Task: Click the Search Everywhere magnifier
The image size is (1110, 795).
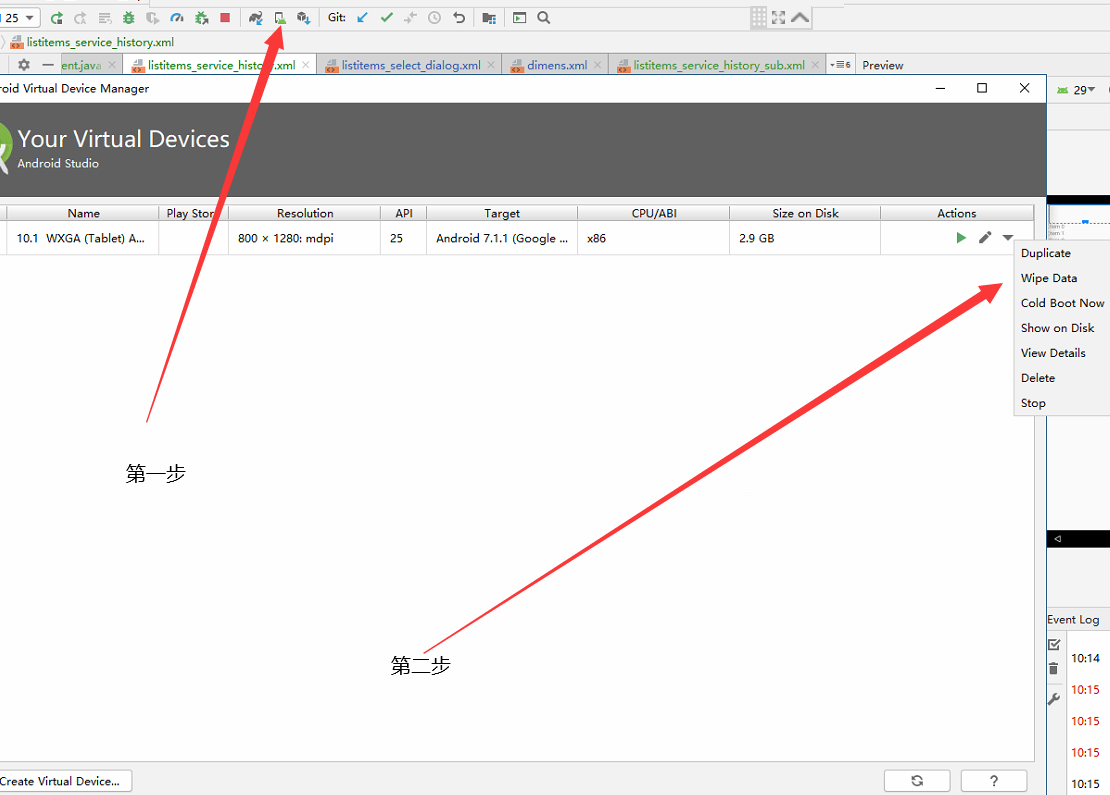Action: (544, 18)
